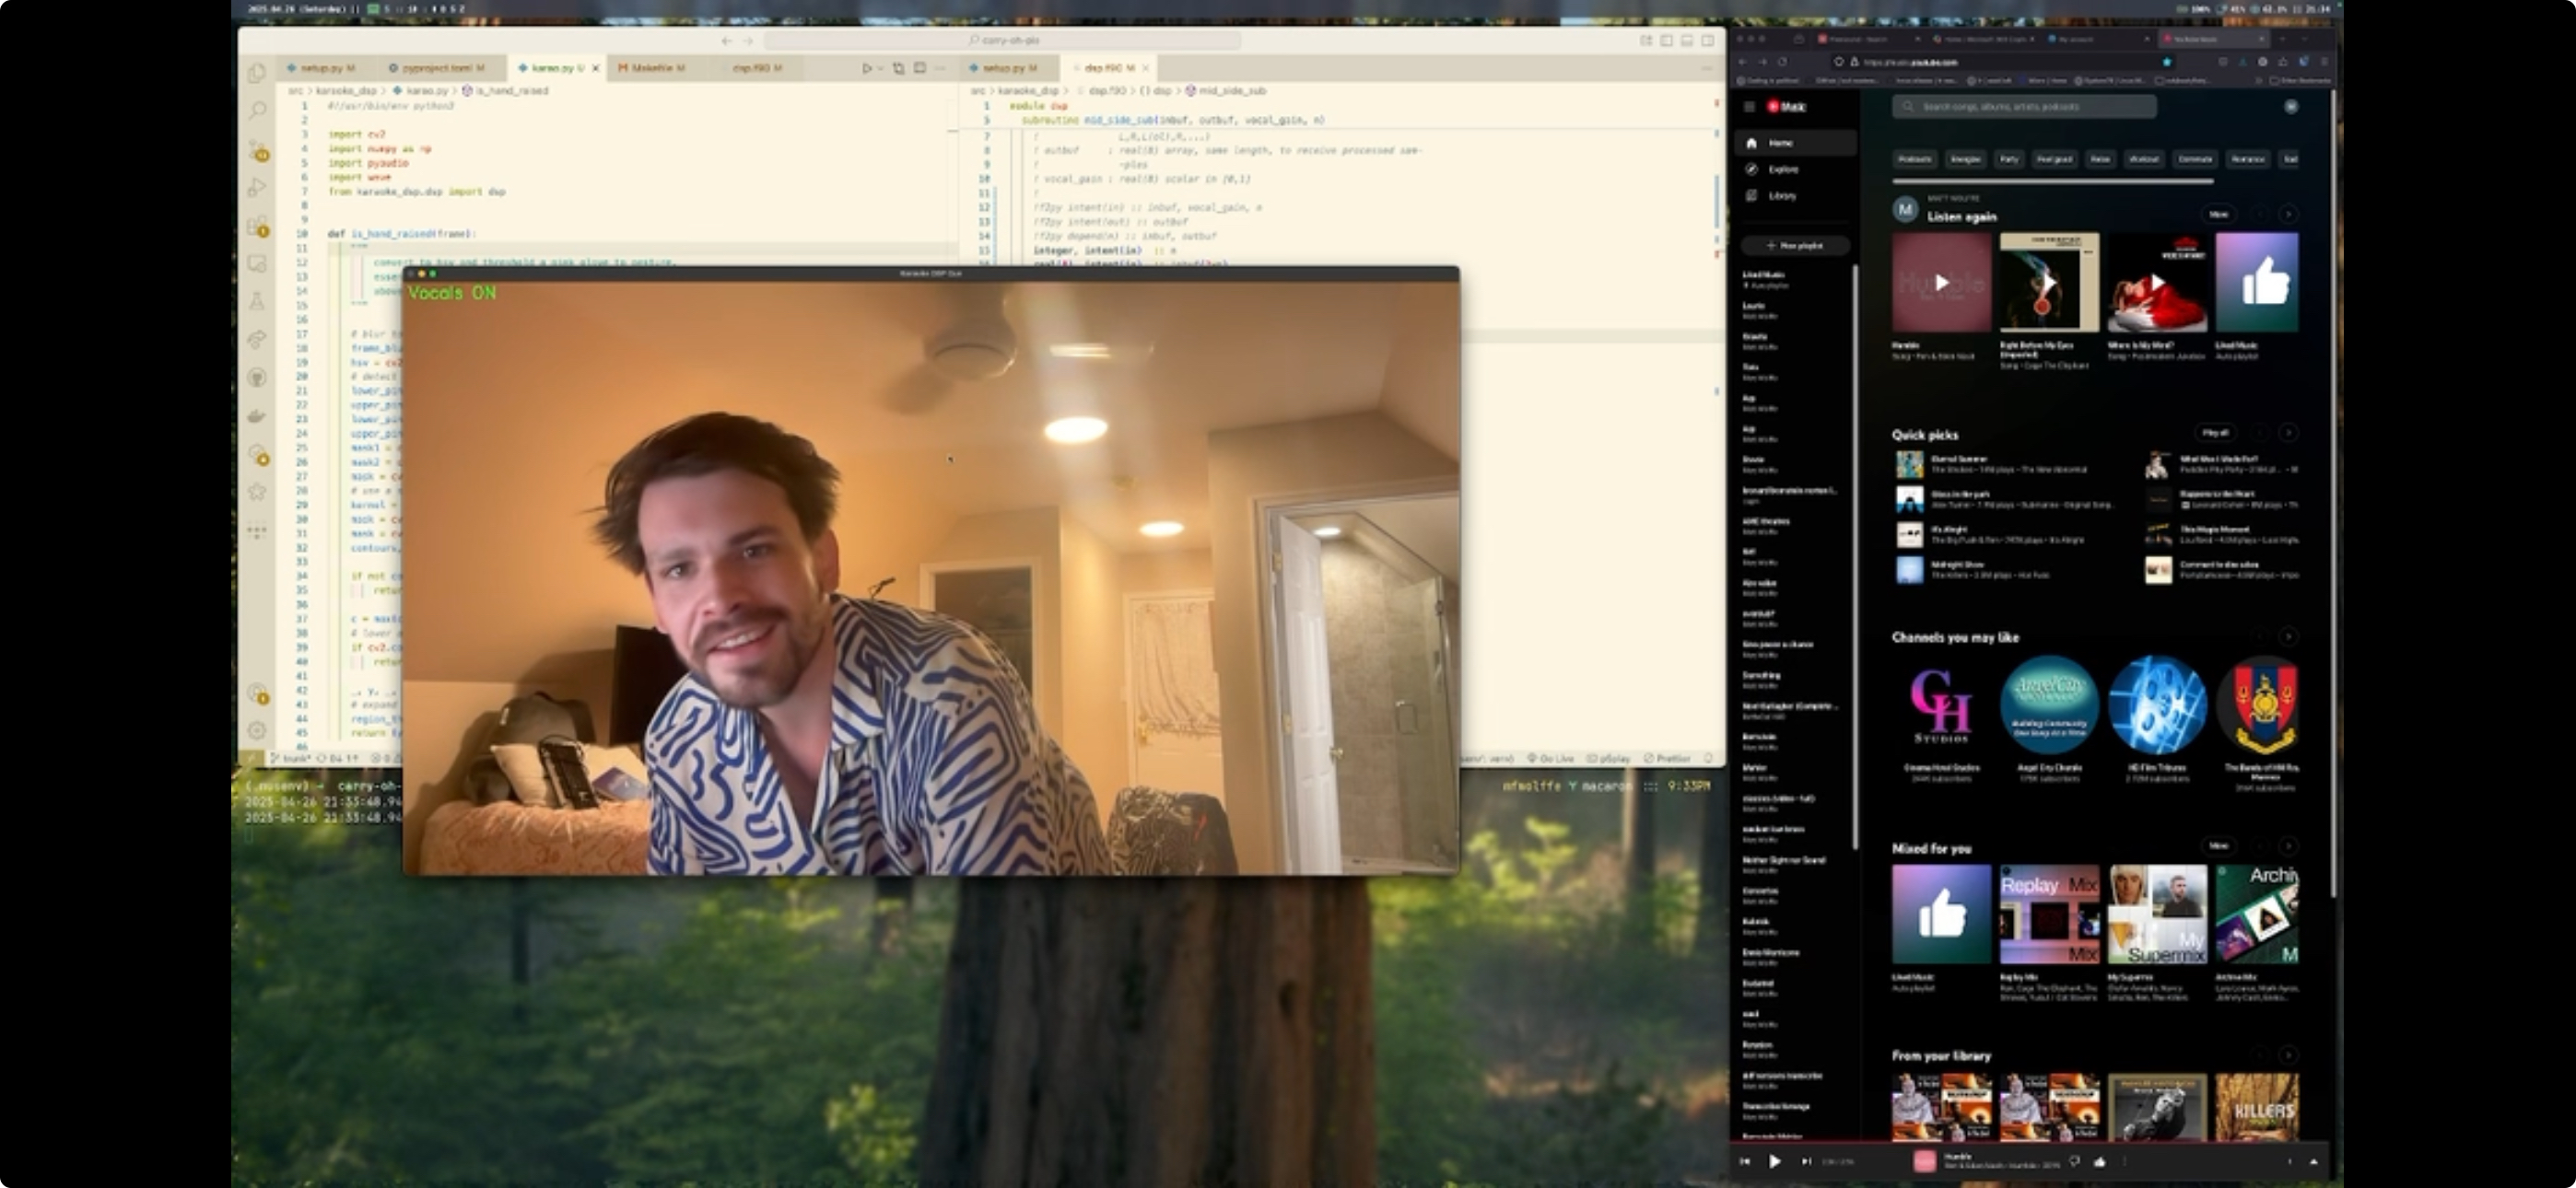Open Run and Debug view
The width and height of the screenshot is (2576, 1188).
point(258,187)
